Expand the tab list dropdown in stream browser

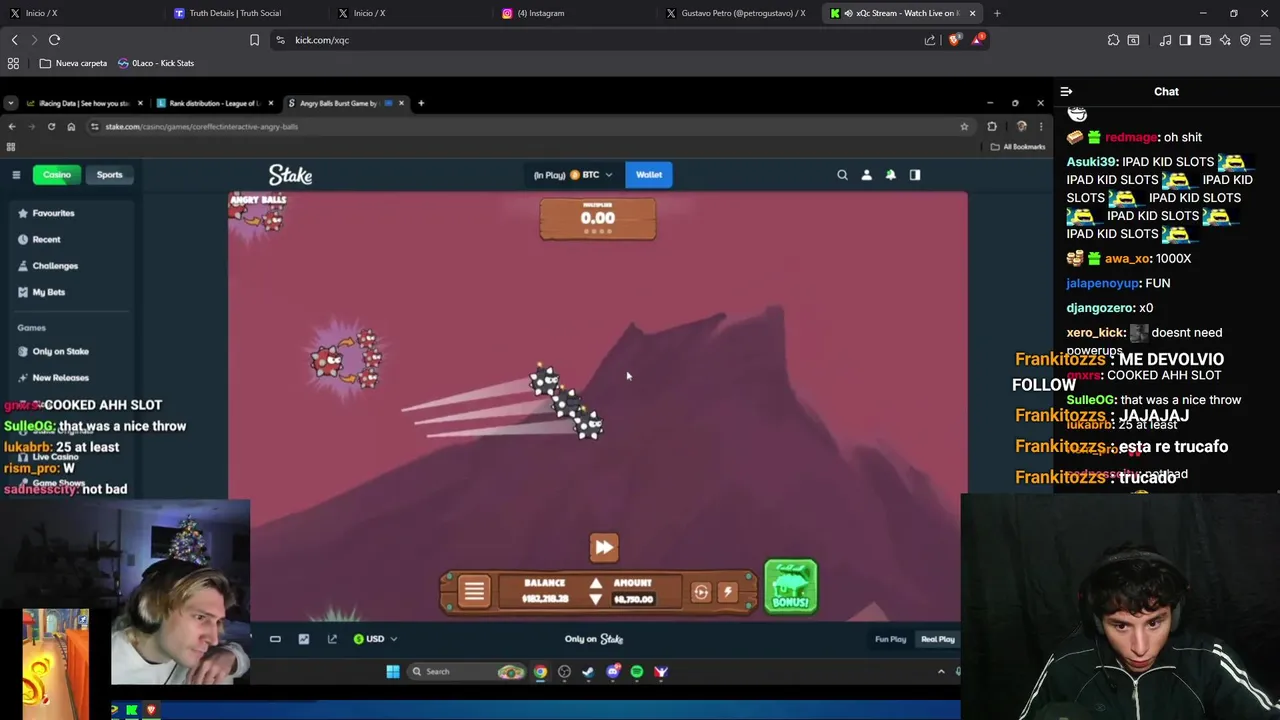click(10, 103)
